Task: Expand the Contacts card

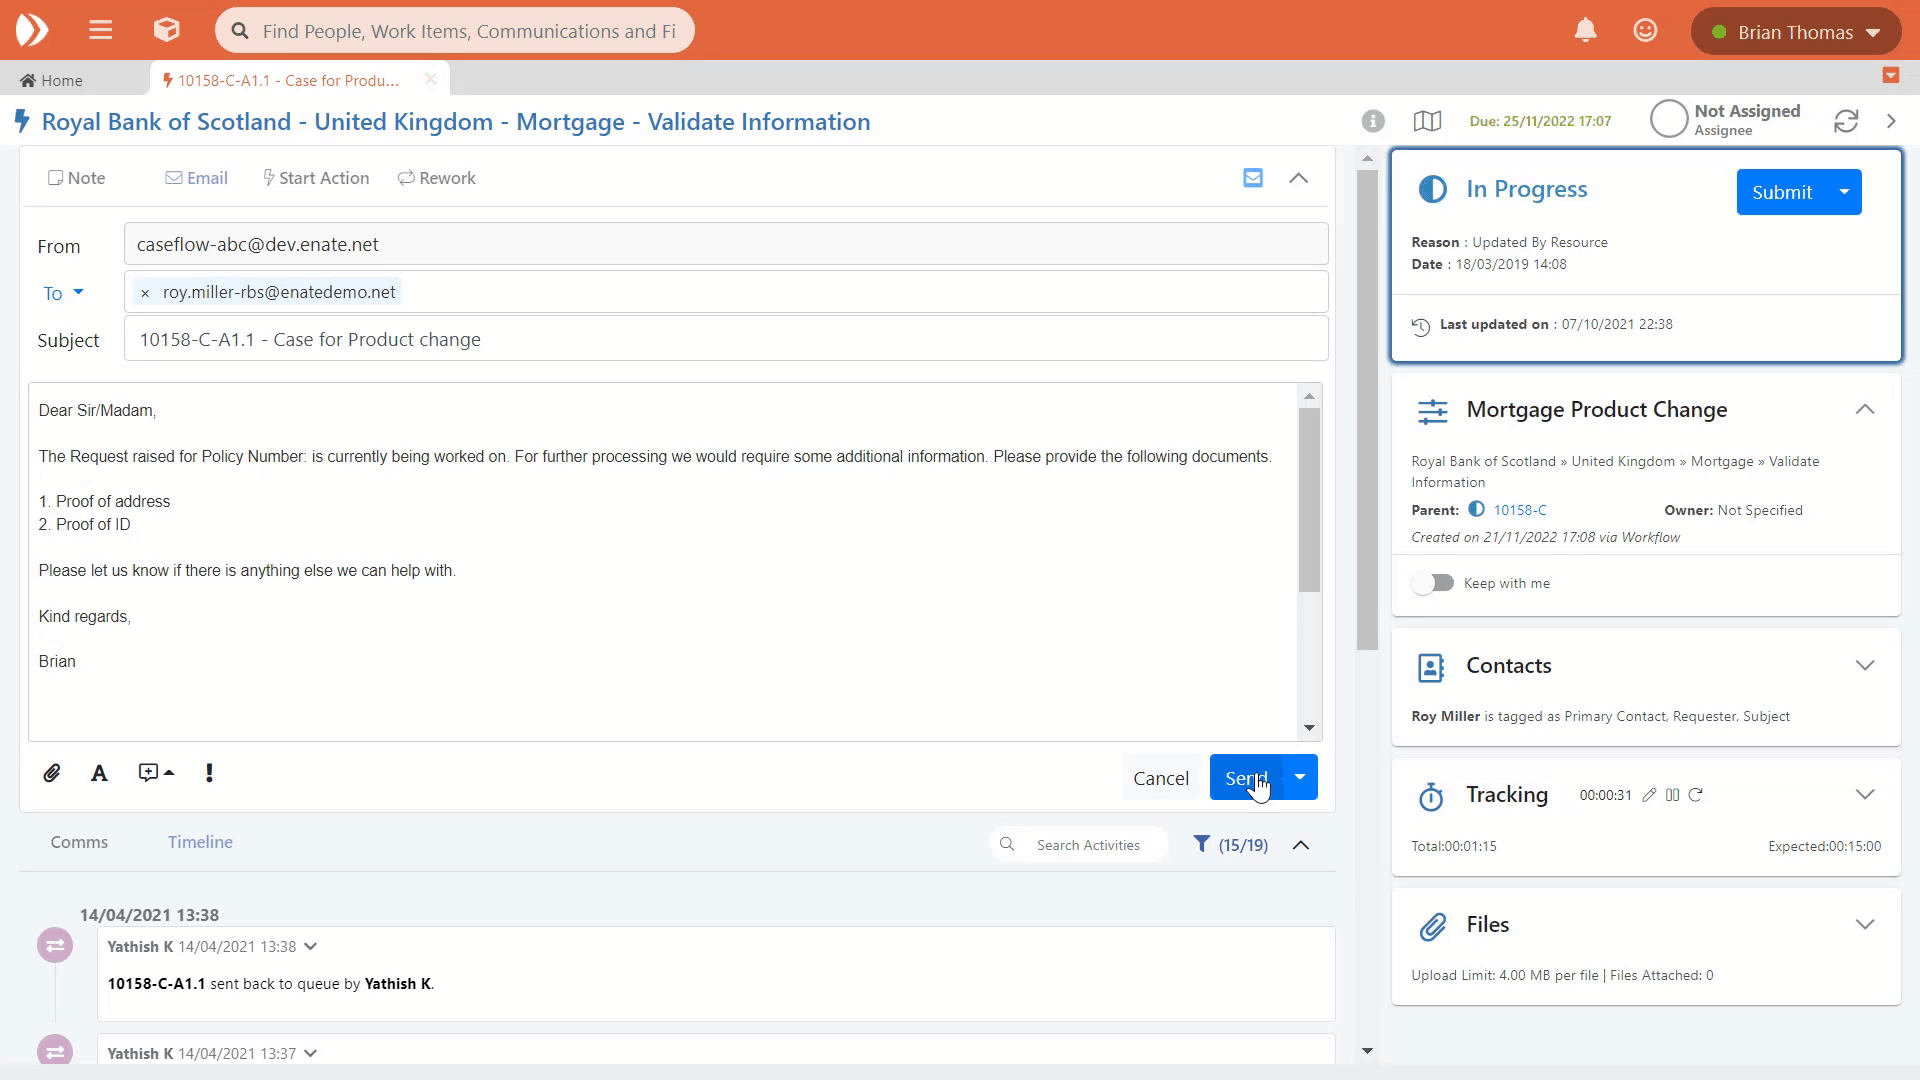Action: point(1864,666)
